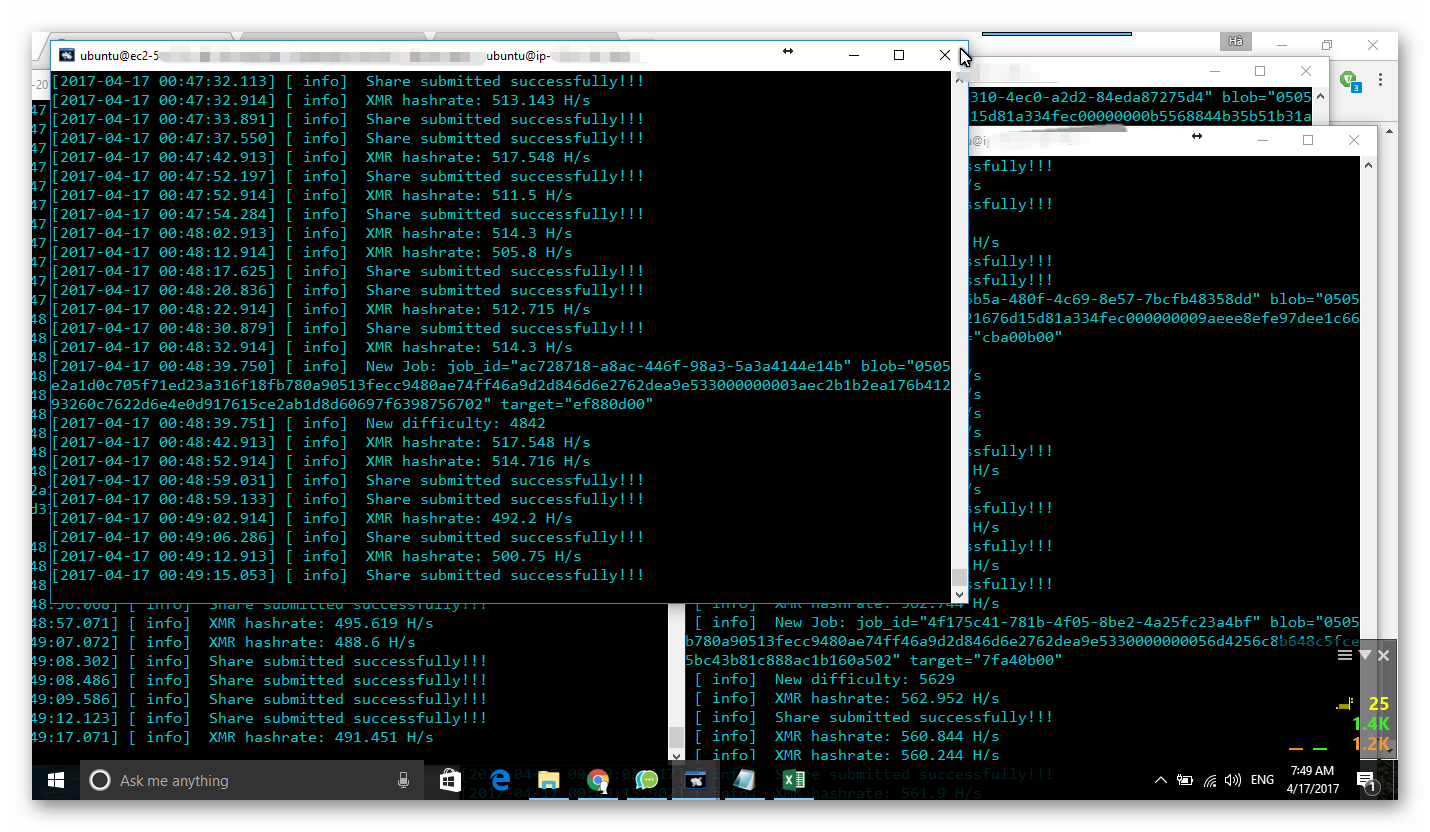Switch to Google Chrome in taskbar
The height and width of the screenshot is (832, 1430).
(x=598, y=780)
